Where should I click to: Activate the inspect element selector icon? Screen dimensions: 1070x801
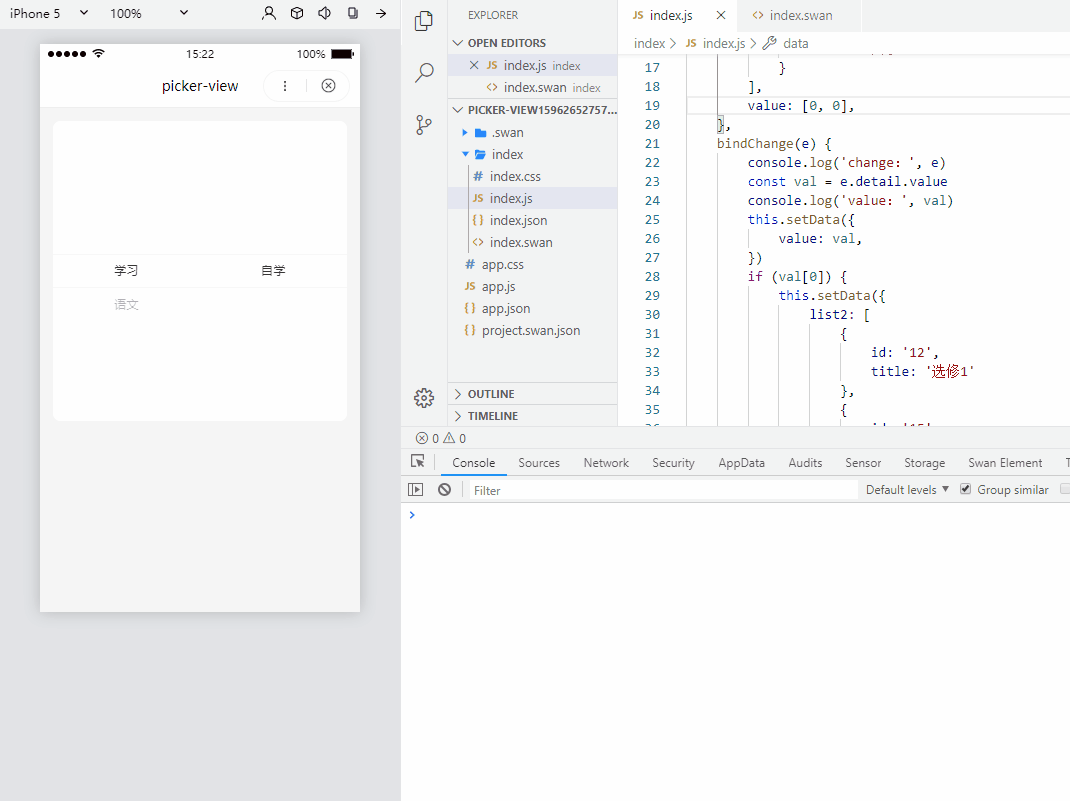pyautogui.click(x=418, y=462)
